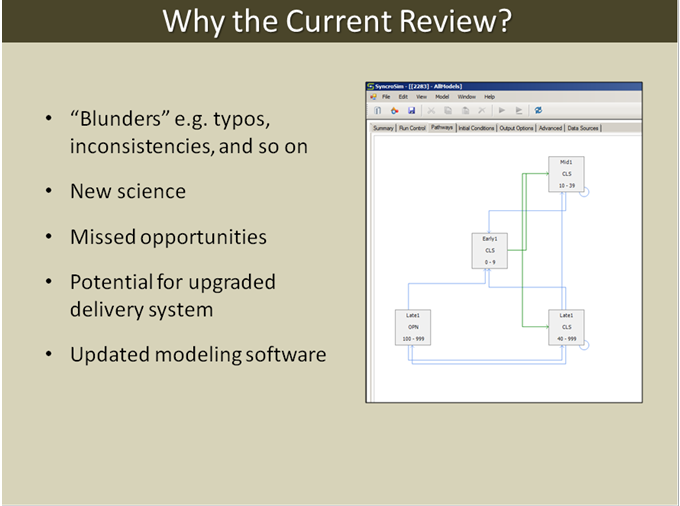The height and width of the screenshot is (506, 680).
Task: Select the Mid1 CLS state box
Action: tap(566, 174)
